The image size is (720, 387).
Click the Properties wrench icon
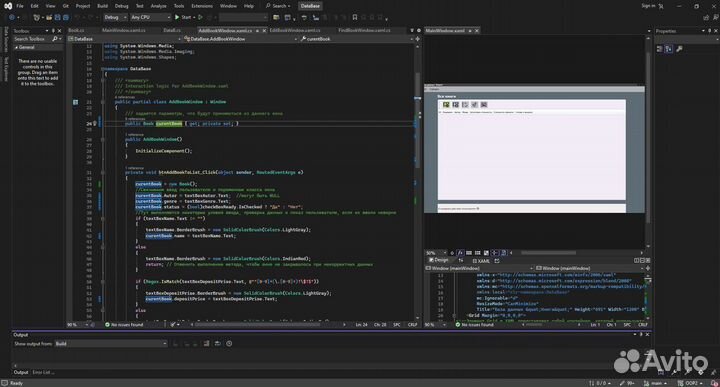tap(679, 49)
